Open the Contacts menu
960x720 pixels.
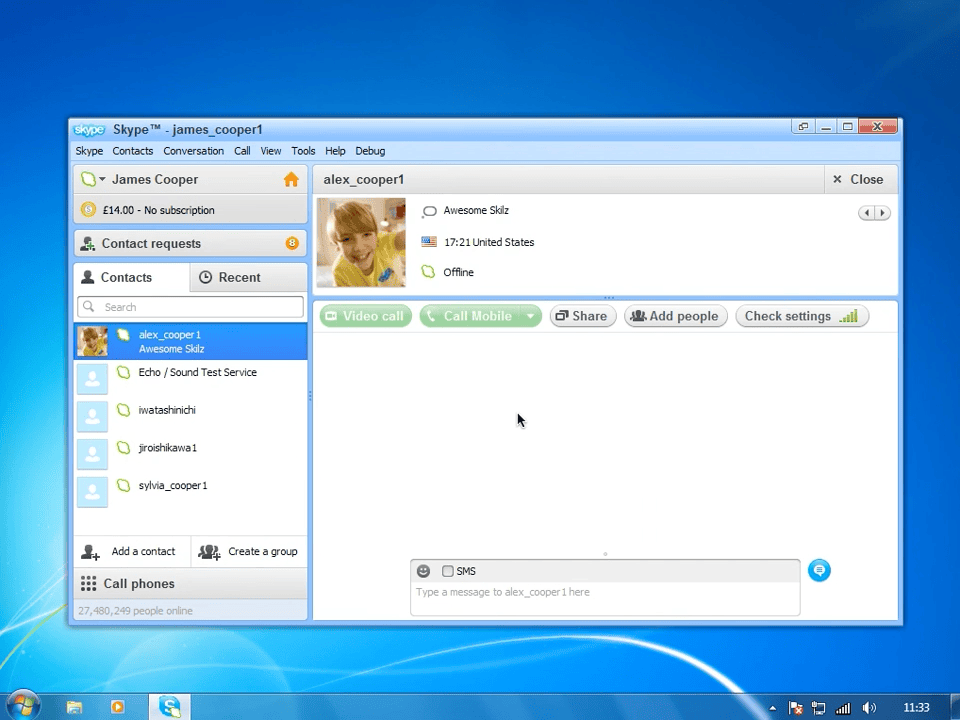coord(132,151)
